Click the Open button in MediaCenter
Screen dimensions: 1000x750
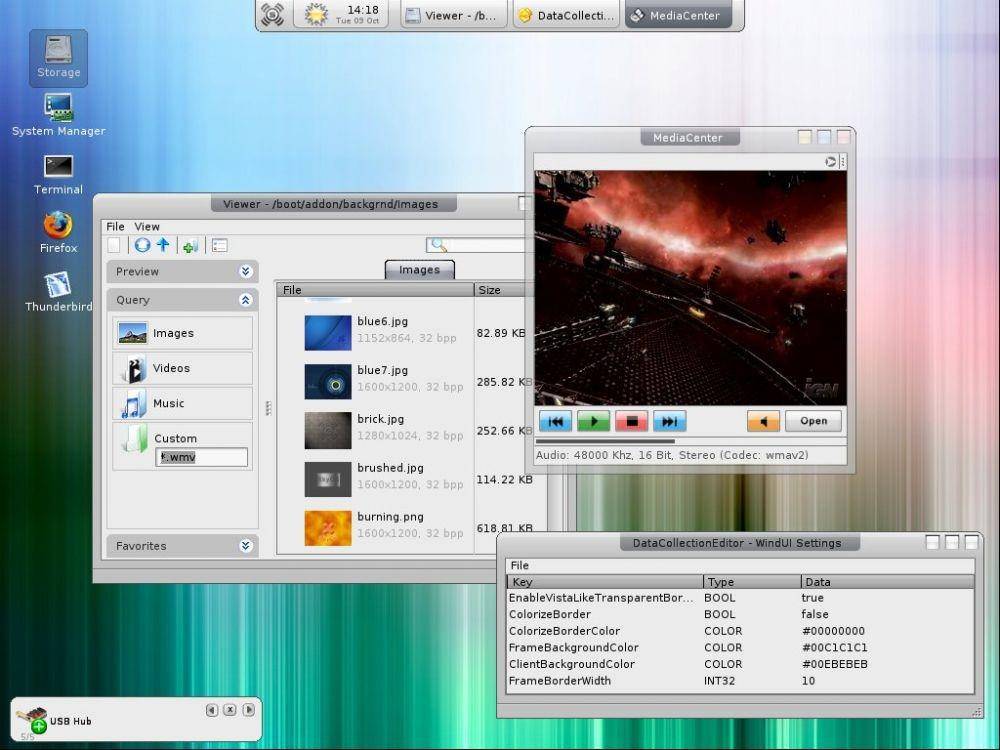pyautogui.click(x=813, y=421)
